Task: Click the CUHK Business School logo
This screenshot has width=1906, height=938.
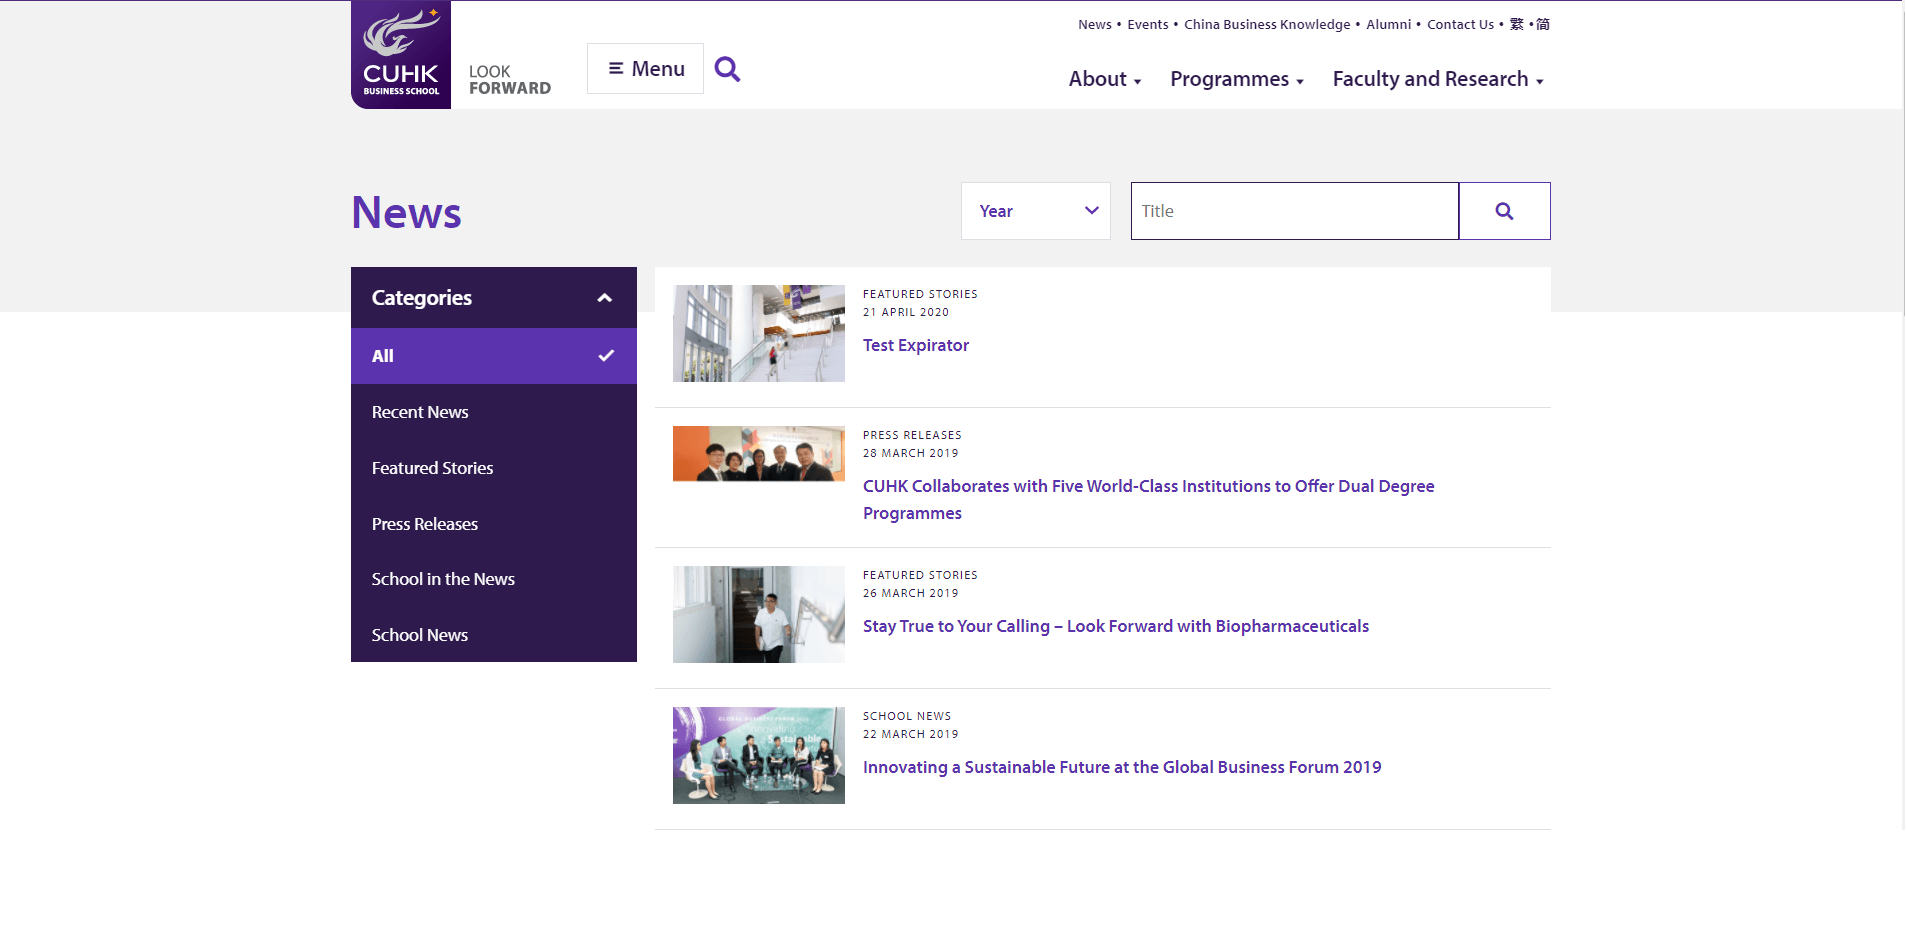Action: pyautogui.click(x=401, y=55)
